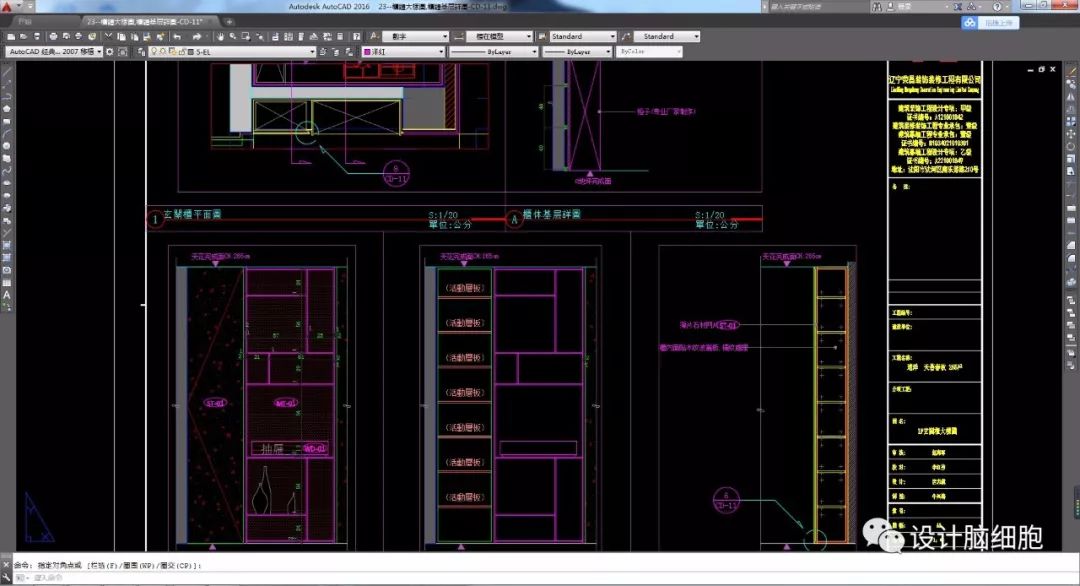Select the Line tool in draw toolbar
This screenshot has height=586, width=1080.
click(x=7, y=72)
